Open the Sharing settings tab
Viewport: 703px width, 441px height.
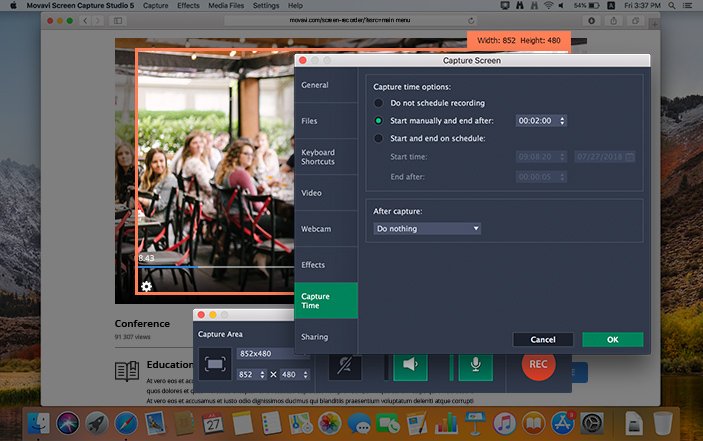tap(326, 337)
